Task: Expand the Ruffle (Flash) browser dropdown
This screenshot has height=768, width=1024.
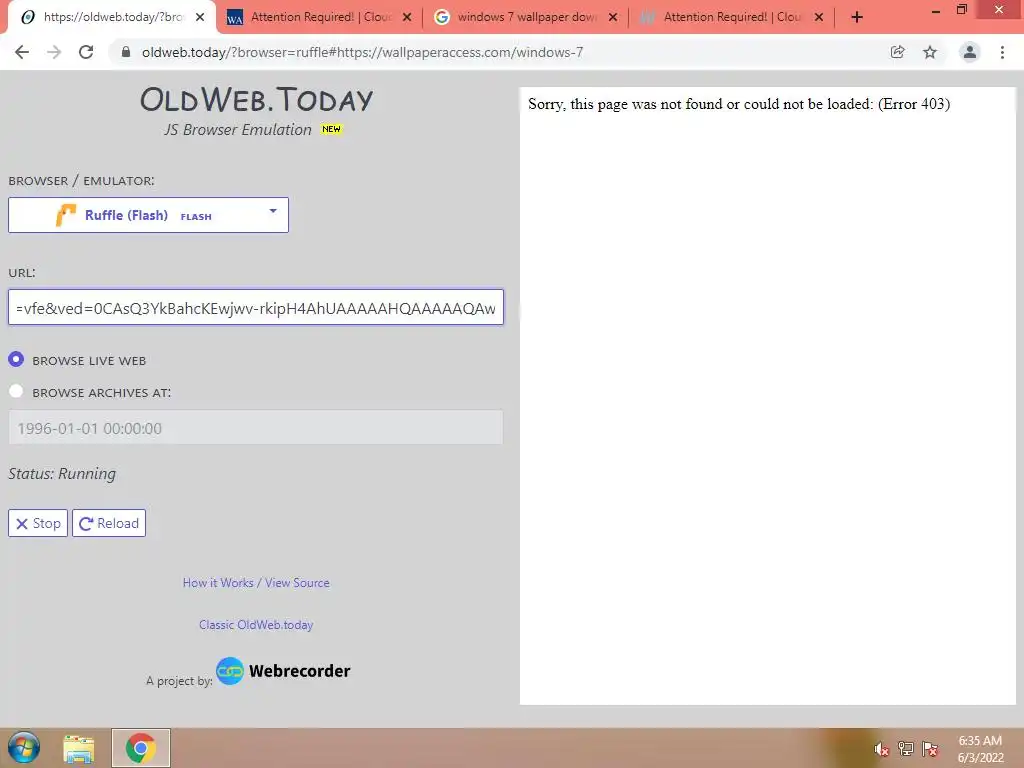Action: coord(148,215)
